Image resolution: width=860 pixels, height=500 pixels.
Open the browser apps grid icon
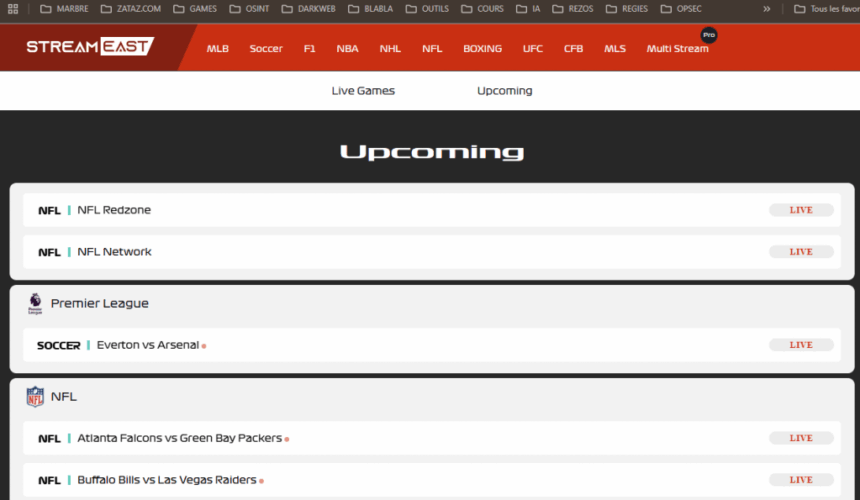(x=13, y=9)
